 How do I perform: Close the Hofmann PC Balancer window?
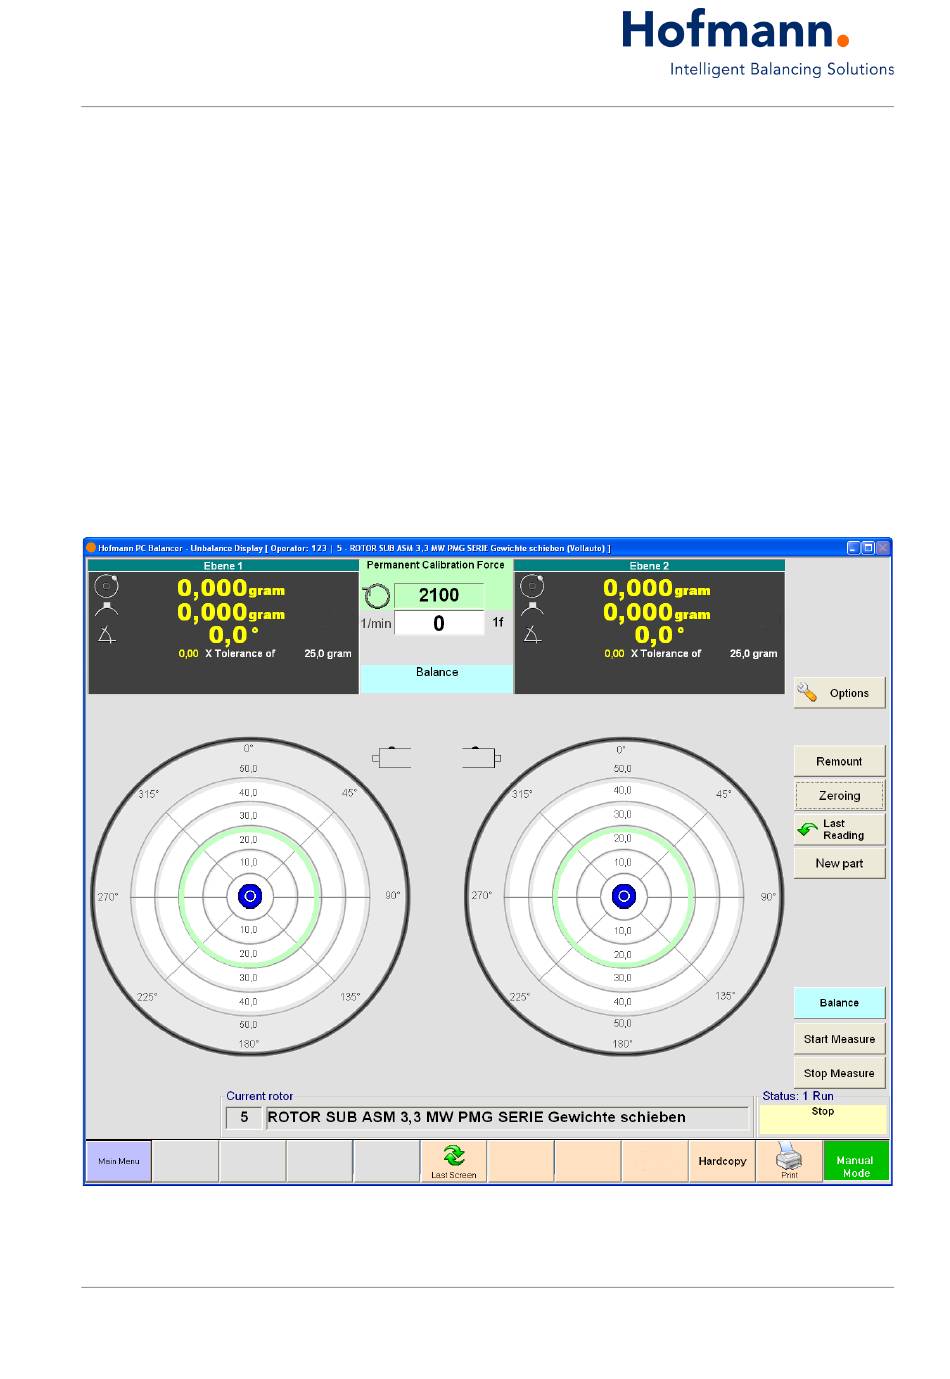click(x=883, y=548)
